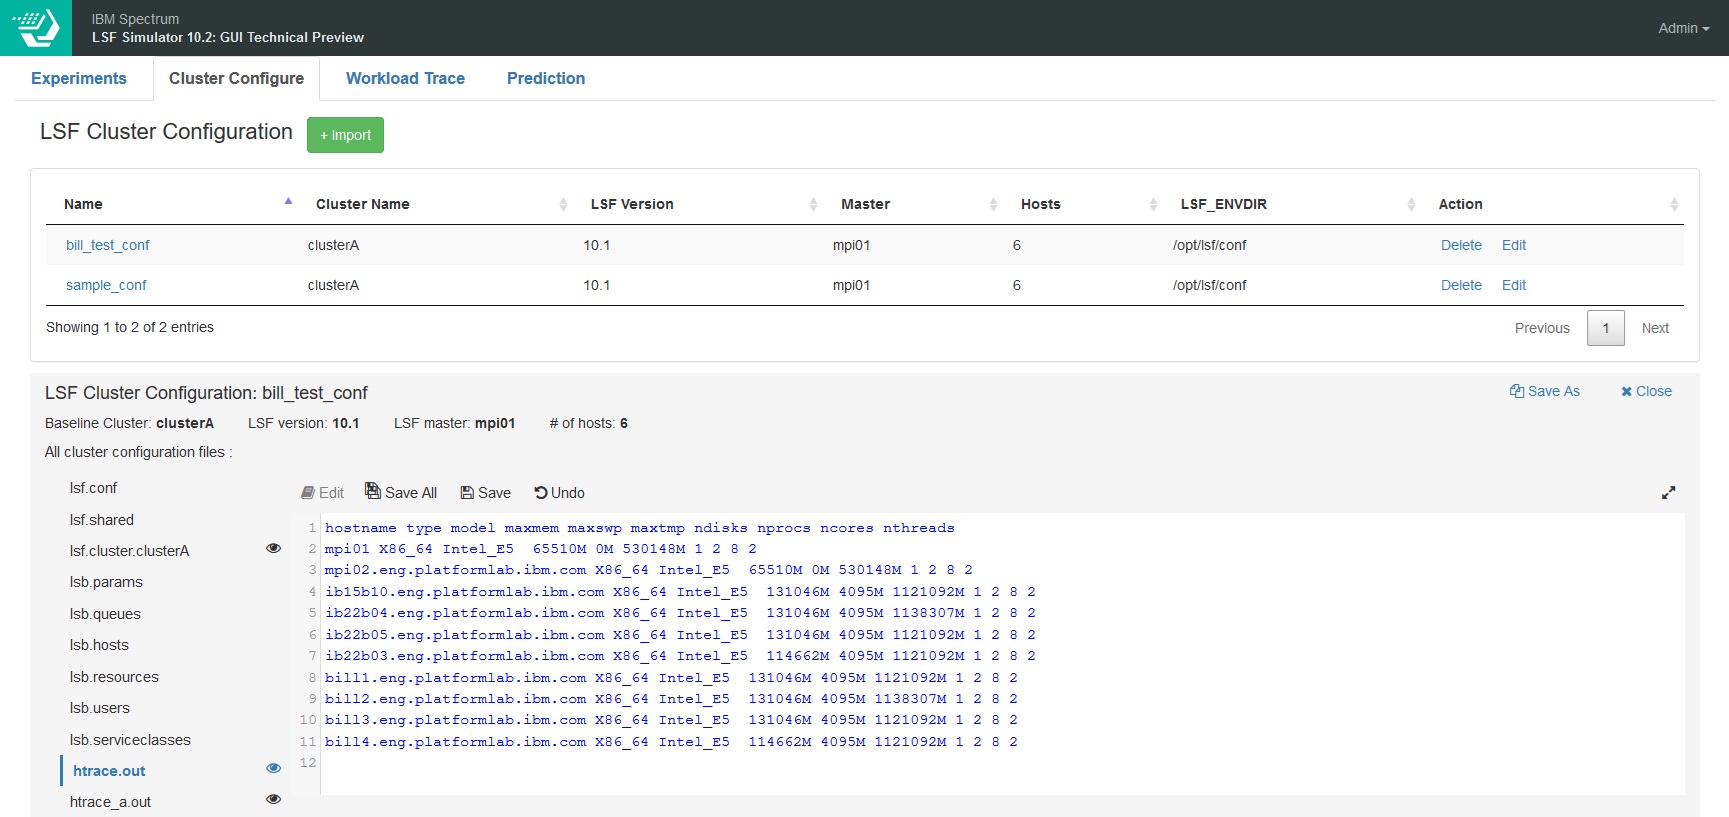1729x817 pixels.
Task: Click Save in editor toolbar
Action: click(485, 493)
